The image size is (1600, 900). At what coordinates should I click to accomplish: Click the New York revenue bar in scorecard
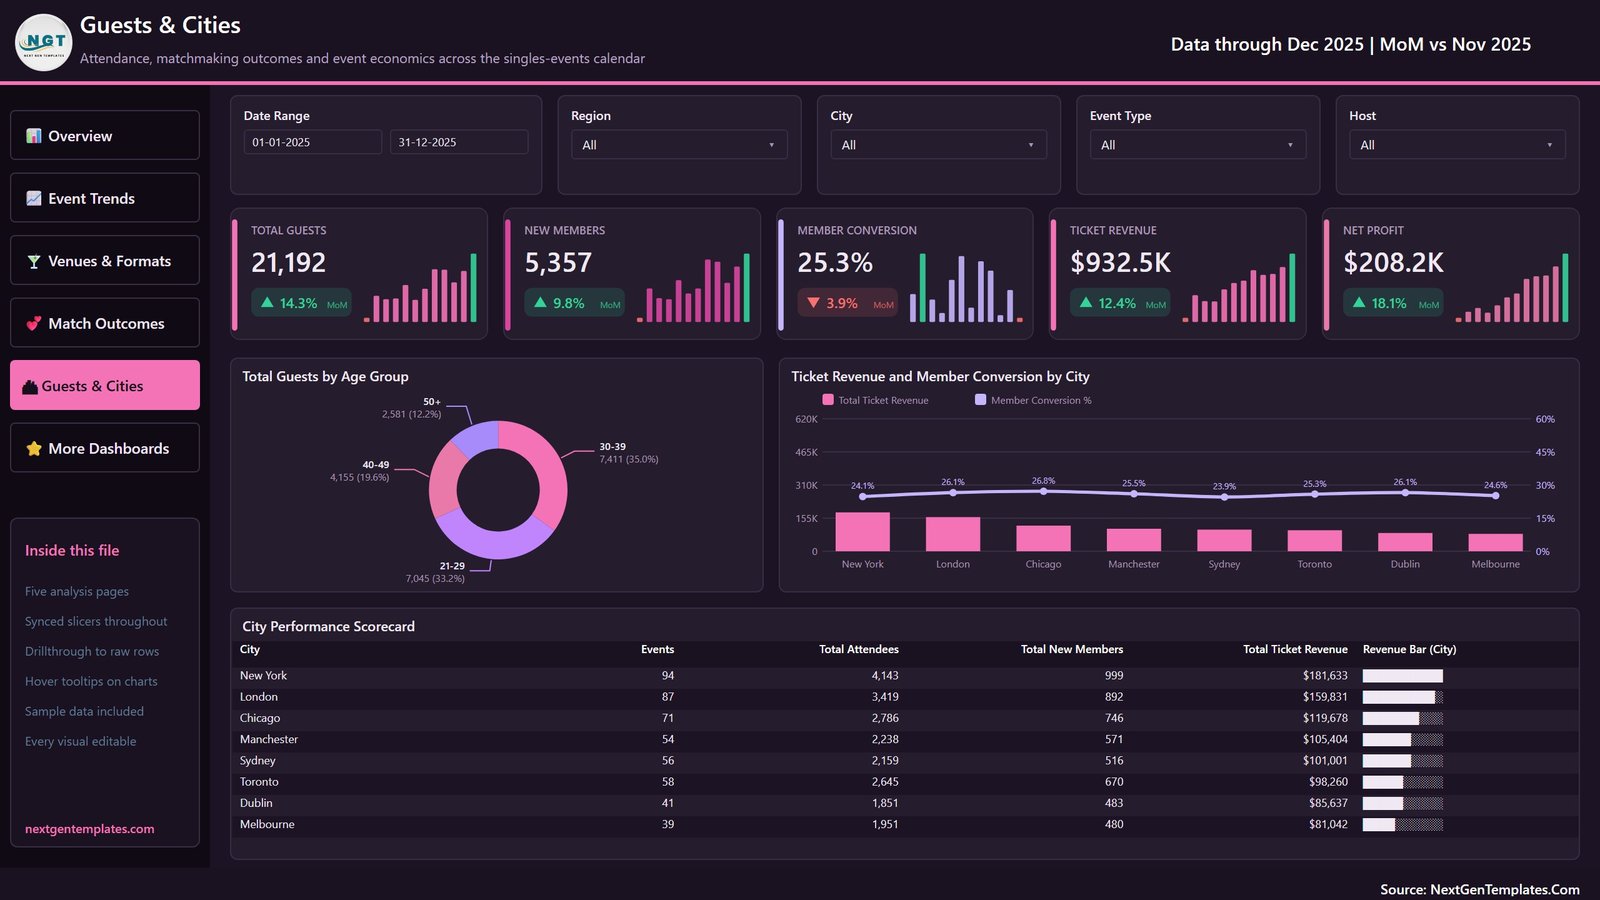(x=1403, y=676)
